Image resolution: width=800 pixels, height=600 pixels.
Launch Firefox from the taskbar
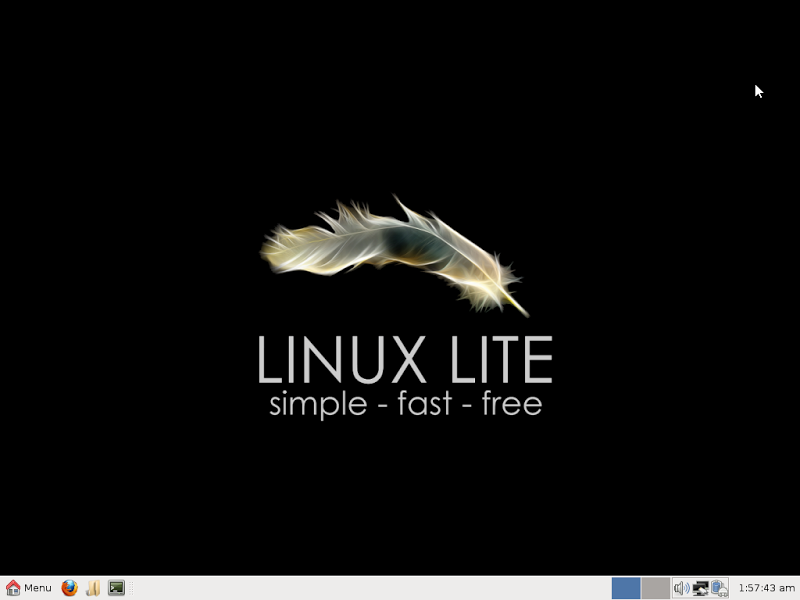(68, 588)
